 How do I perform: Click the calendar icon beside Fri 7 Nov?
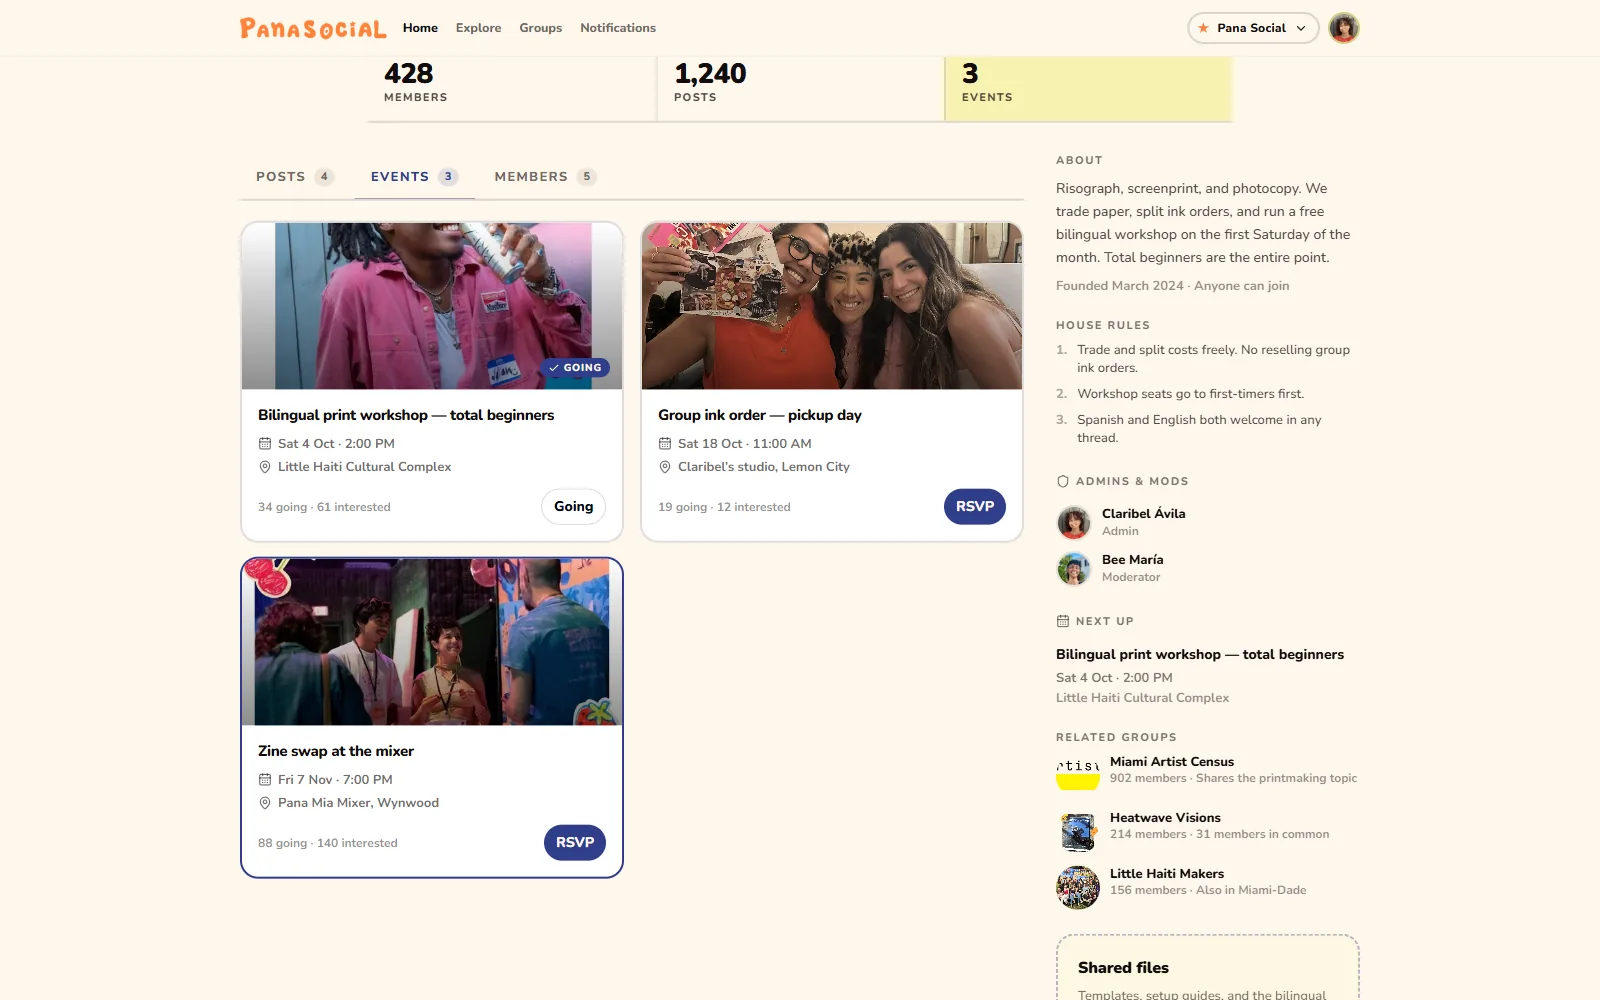tap(265, 780)
